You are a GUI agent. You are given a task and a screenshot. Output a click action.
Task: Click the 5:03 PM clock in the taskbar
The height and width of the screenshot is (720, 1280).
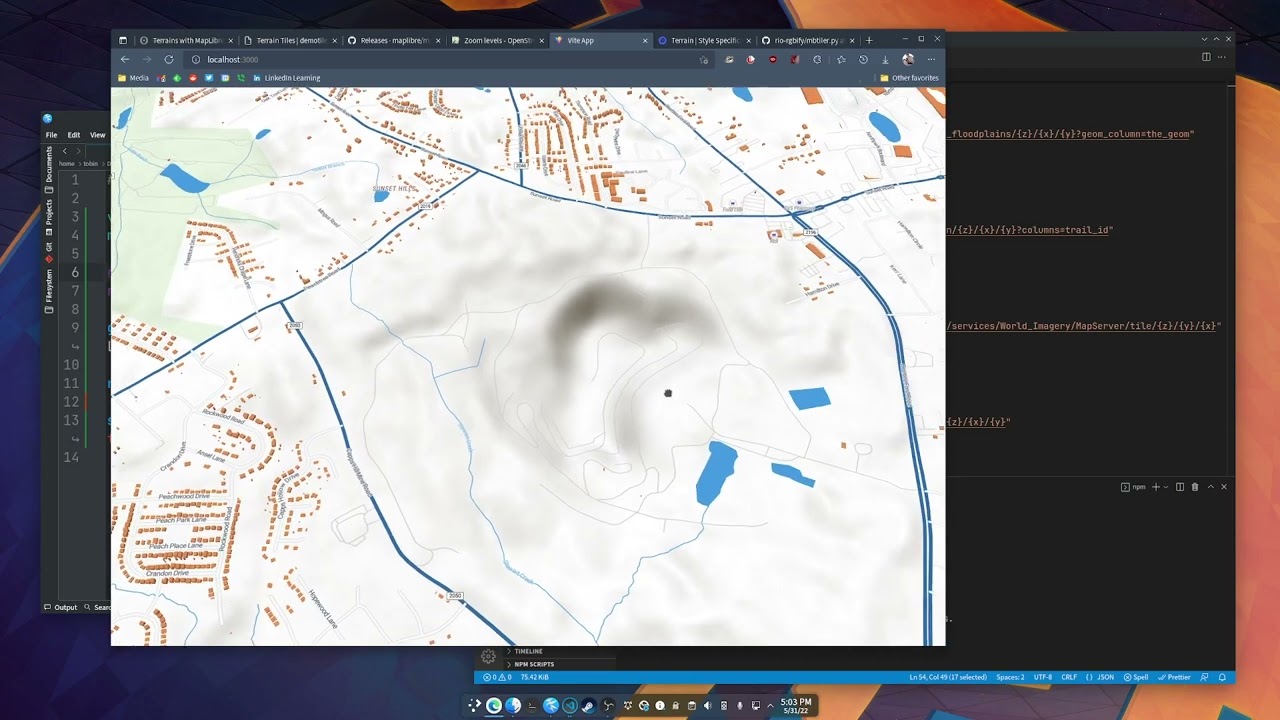[x=796, y=705]
